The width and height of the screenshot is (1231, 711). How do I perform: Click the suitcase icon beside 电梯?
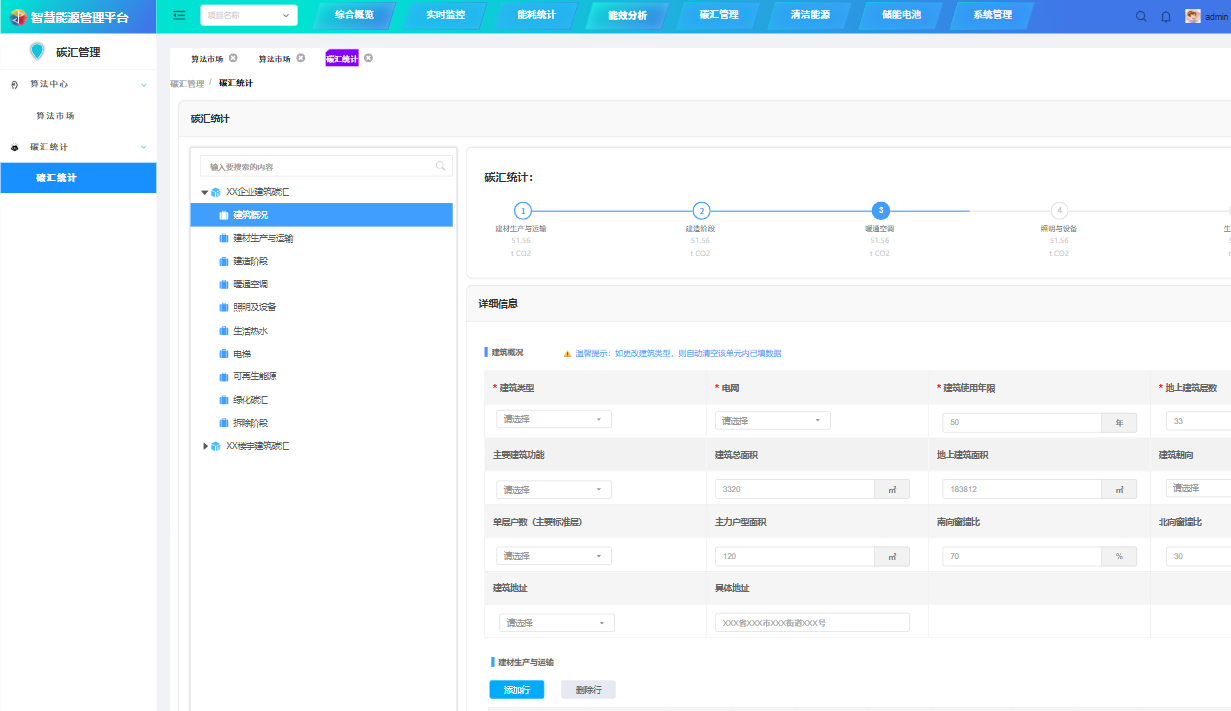224,354
